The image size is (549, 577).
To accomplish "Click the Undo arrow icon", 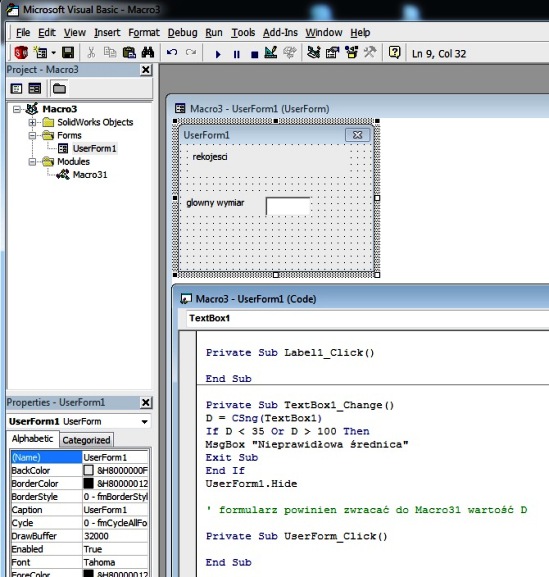I will pos(172,53).
